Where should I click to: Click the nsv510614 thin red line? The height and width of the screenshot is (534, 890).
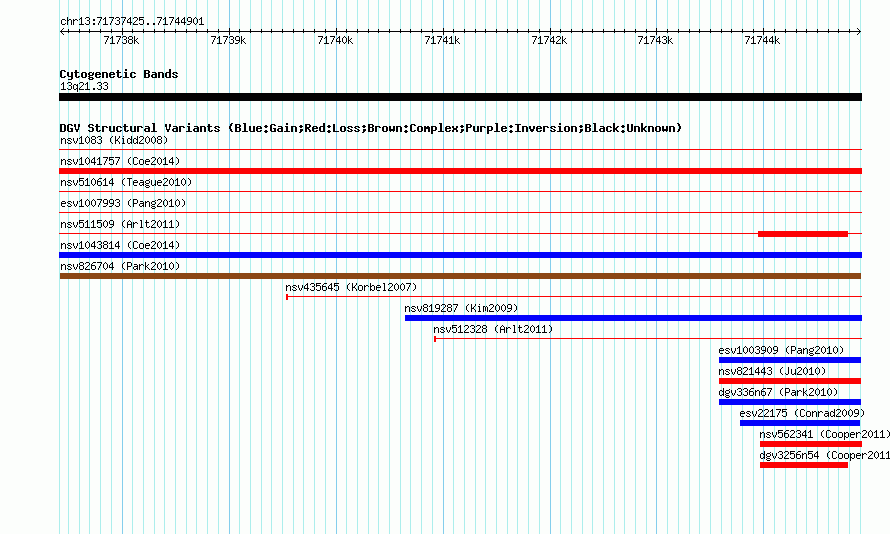(460, 192)
